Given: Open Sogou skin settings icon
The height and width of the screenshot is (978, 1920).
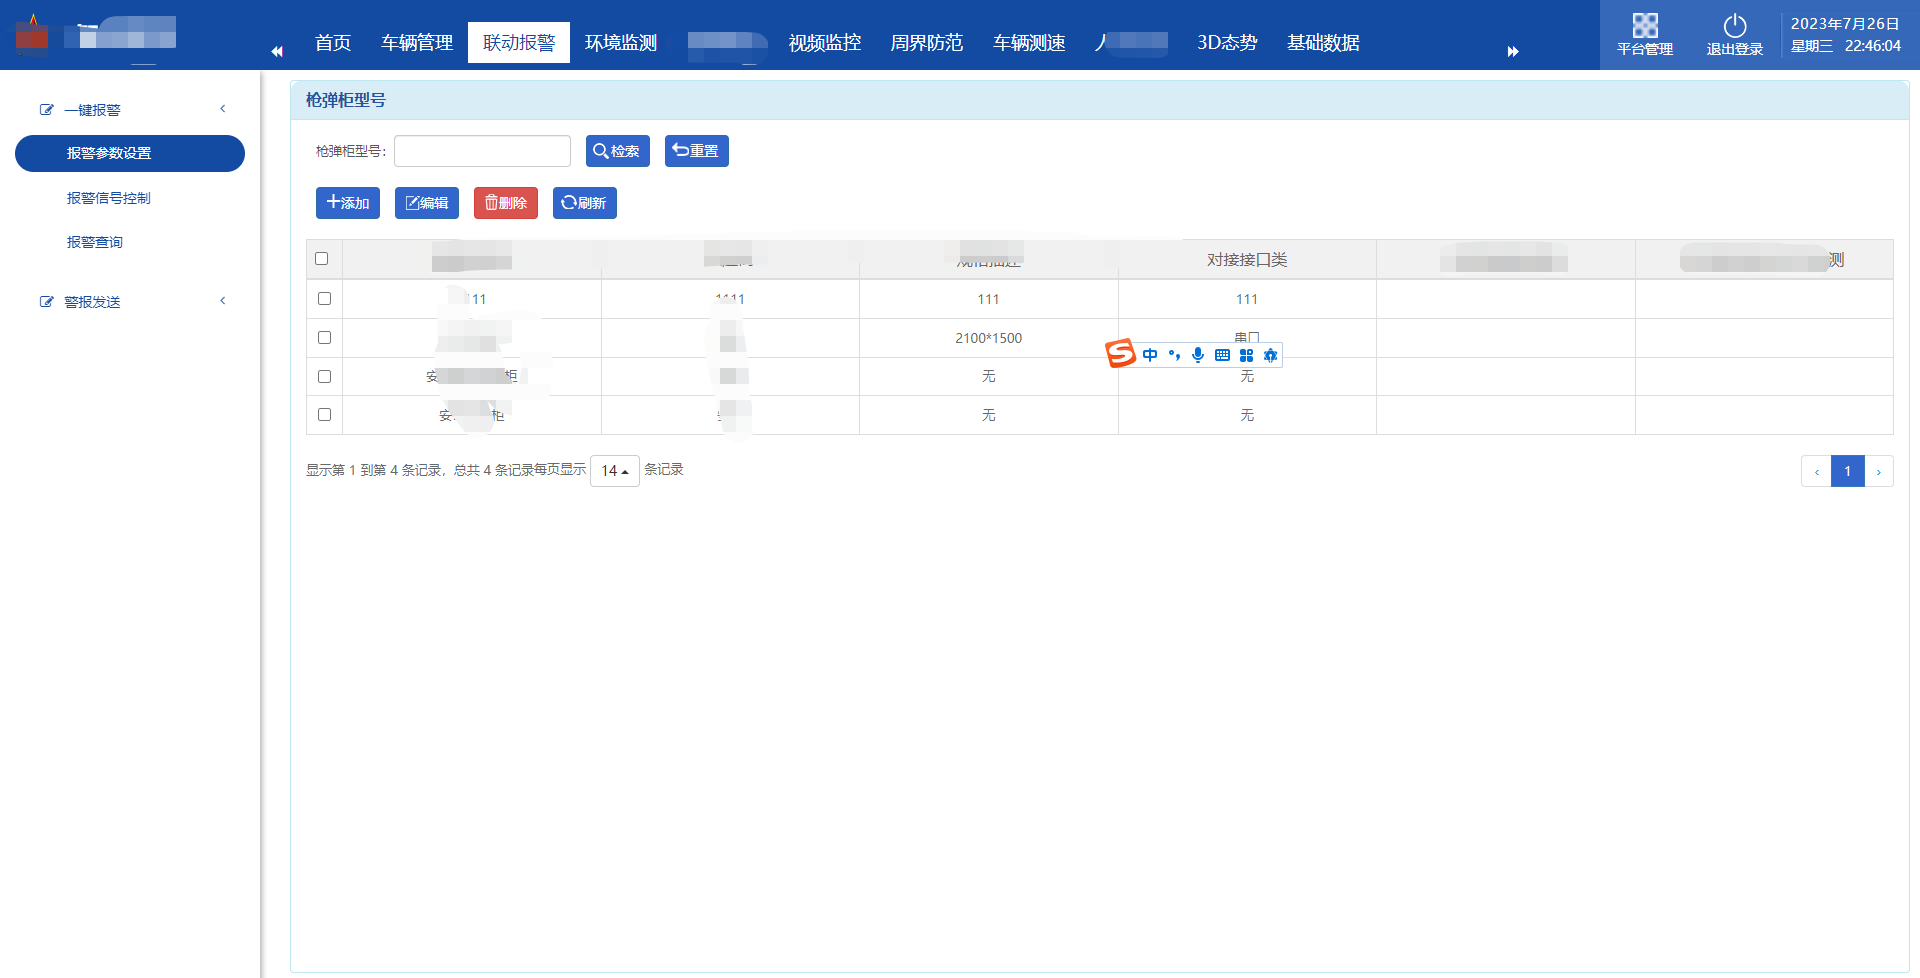Looking at the screenshot, I should (1270, 355).
